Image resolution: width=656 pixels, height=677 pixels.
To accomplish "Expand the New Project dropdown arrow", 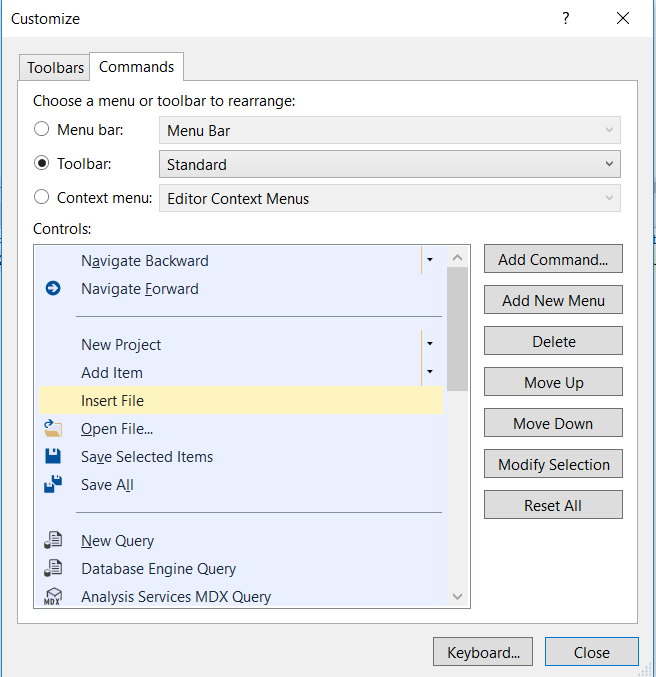I will pyautogui.click(x=429, y=344).
